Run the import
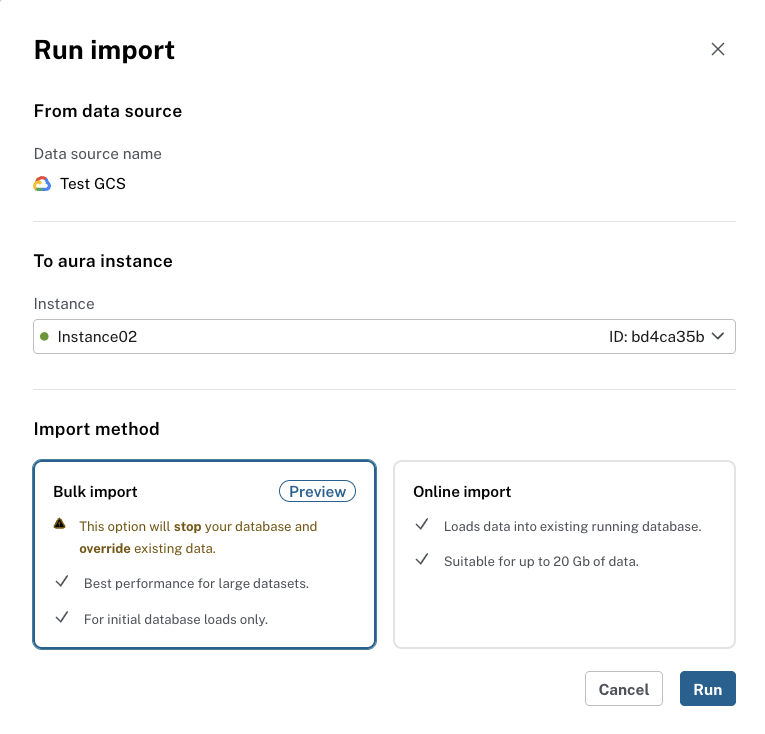The height and width of the screenshot is (734, 765). (708, 689)
